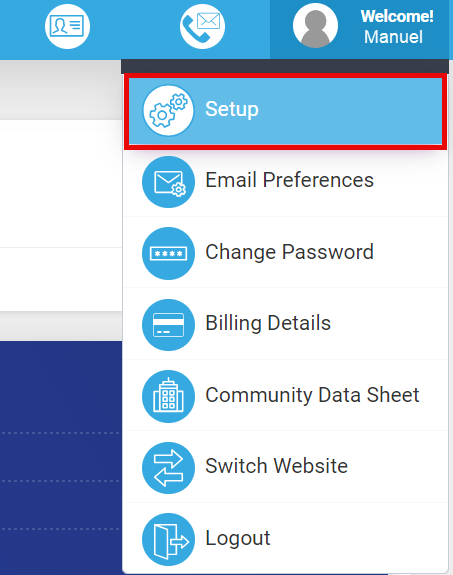Click the Community Data Sheet building icon
The image size is (453, 575).
tap(168, 396)
